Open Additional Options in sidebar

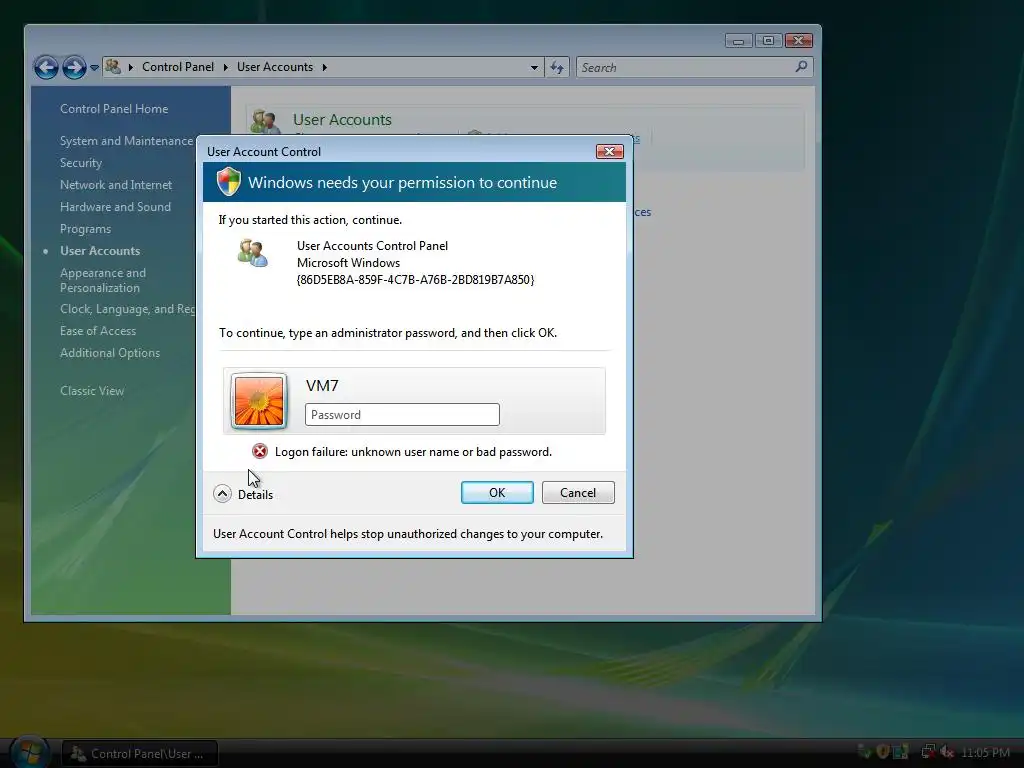[x=110, y=353]
